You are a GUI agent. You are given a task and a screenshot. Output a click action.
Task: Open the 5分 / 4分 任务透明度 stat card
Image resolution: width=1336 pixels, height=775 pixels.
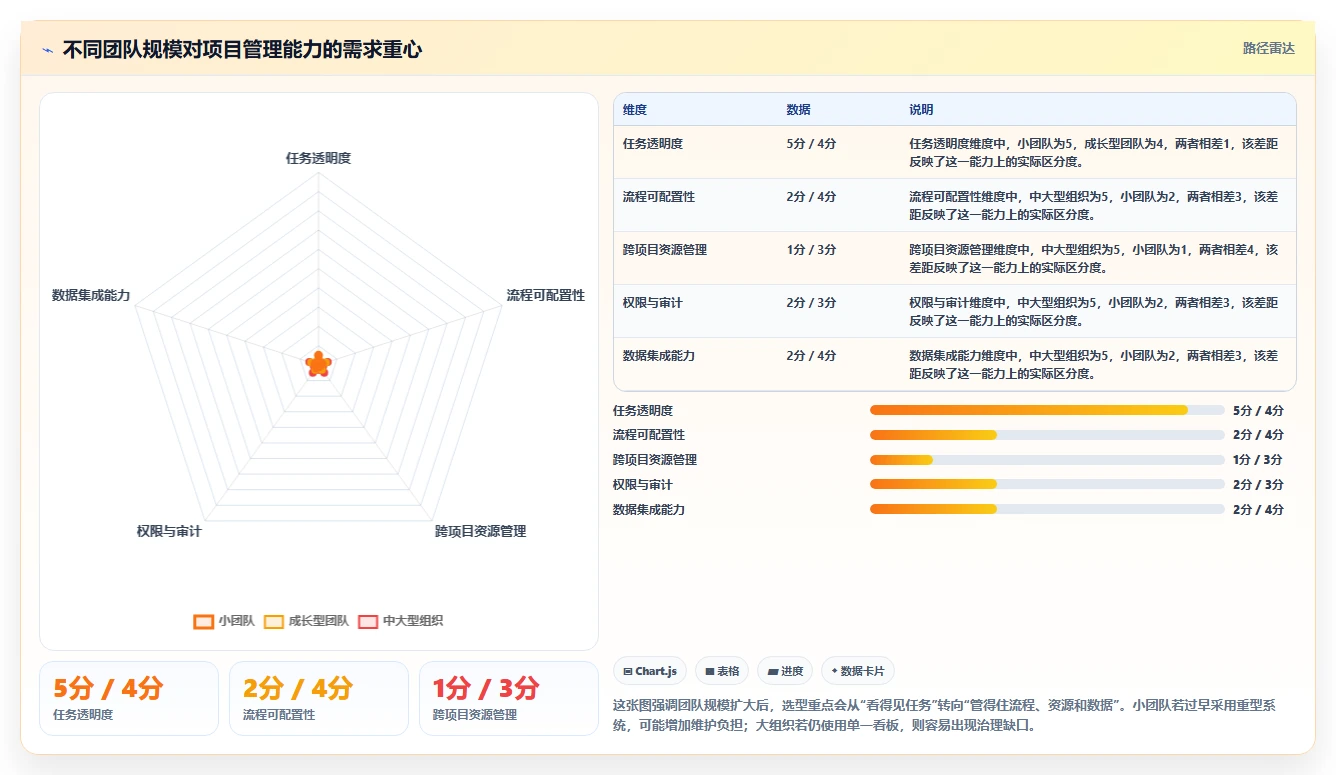(129, 698)
